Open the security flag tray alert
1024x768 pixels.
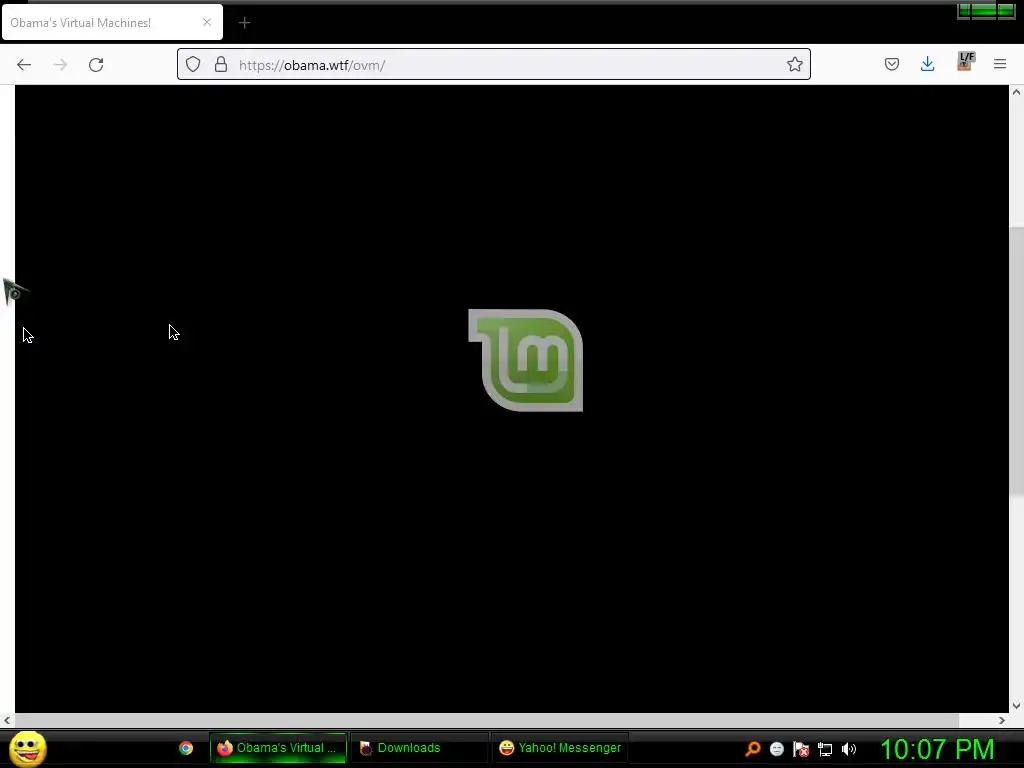click(x=801, y=749)
